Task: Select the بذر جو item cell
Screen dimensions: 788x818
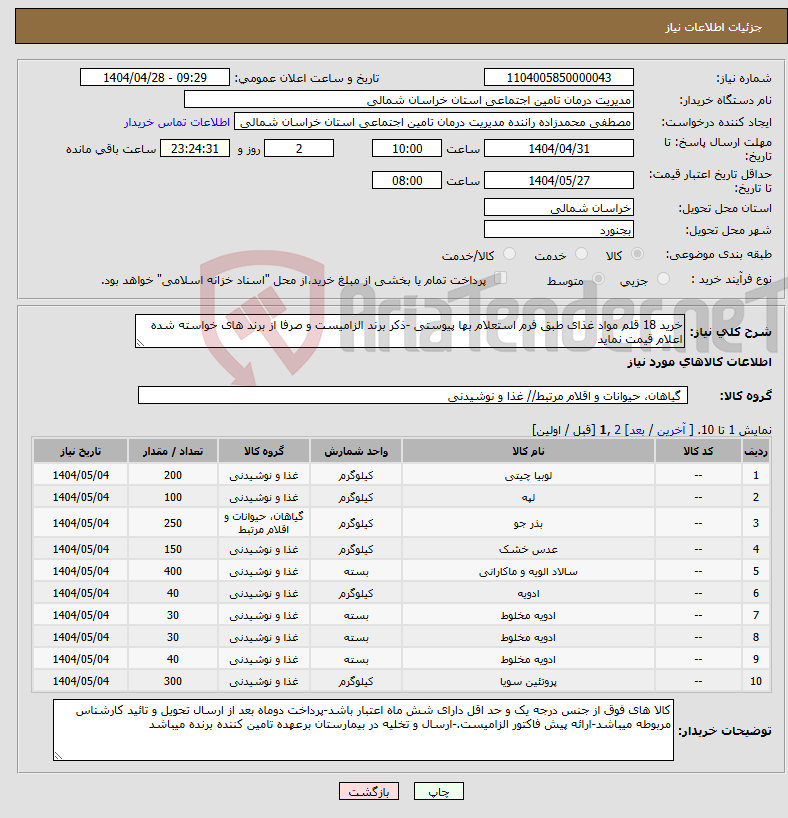Action: [528, 523]
